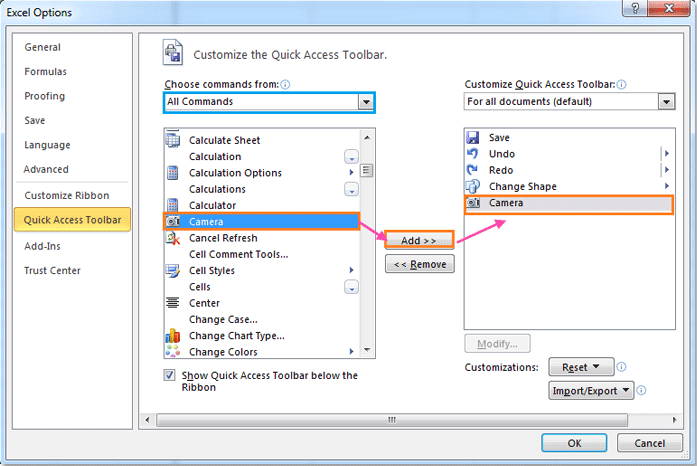Click the Add >> button
Image resolution: width=697 pixels, height=466 pixels.
[419, 241]
